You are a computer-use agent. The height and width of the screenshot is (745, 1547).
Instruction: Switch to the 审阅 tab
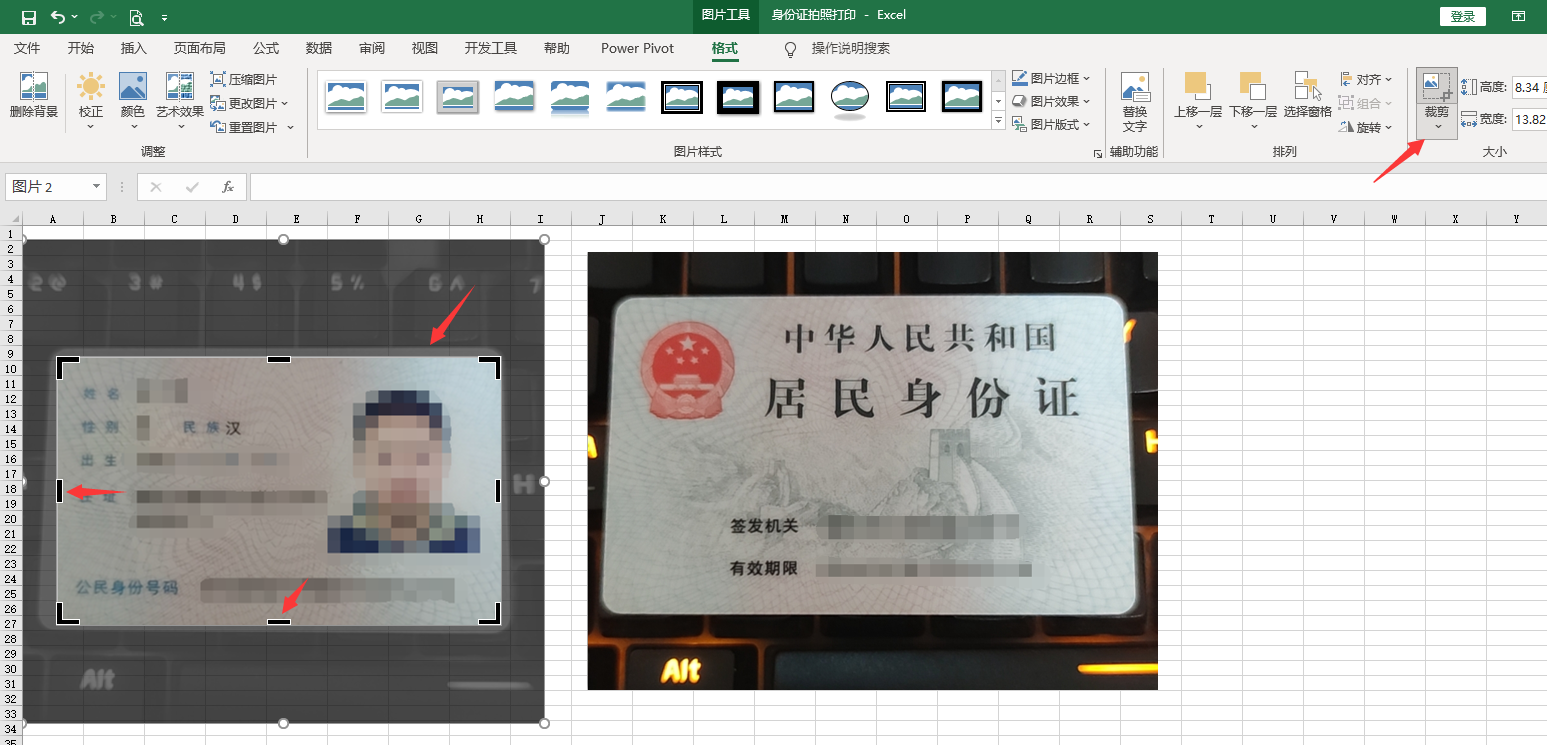pyautogui.click(x=372, y=48)
